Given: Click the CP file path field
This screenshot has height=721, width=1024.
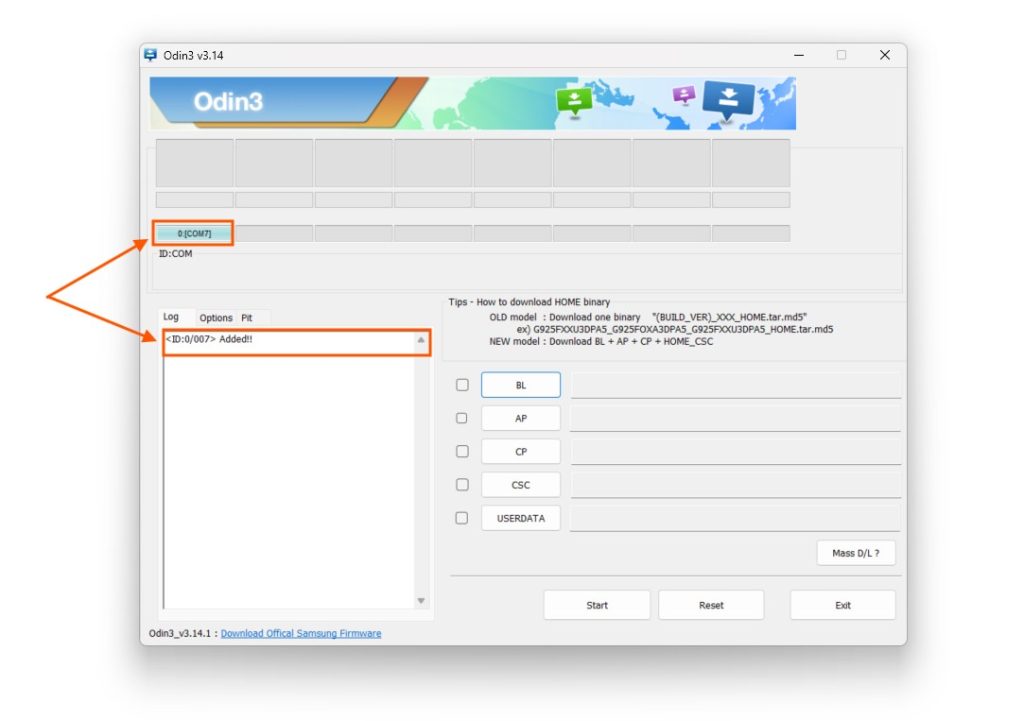Looking at the screenshot, I should click(736, 452).
